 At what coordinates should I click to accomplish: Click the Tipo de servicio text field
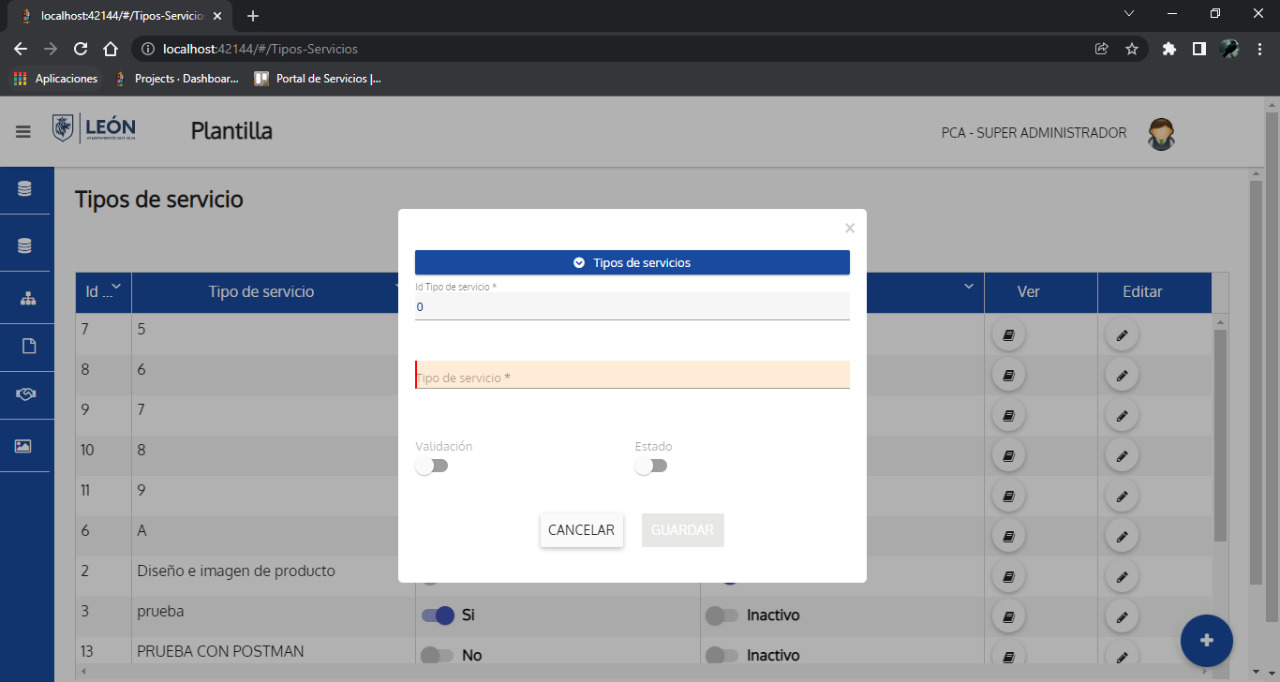pos(632,374)
